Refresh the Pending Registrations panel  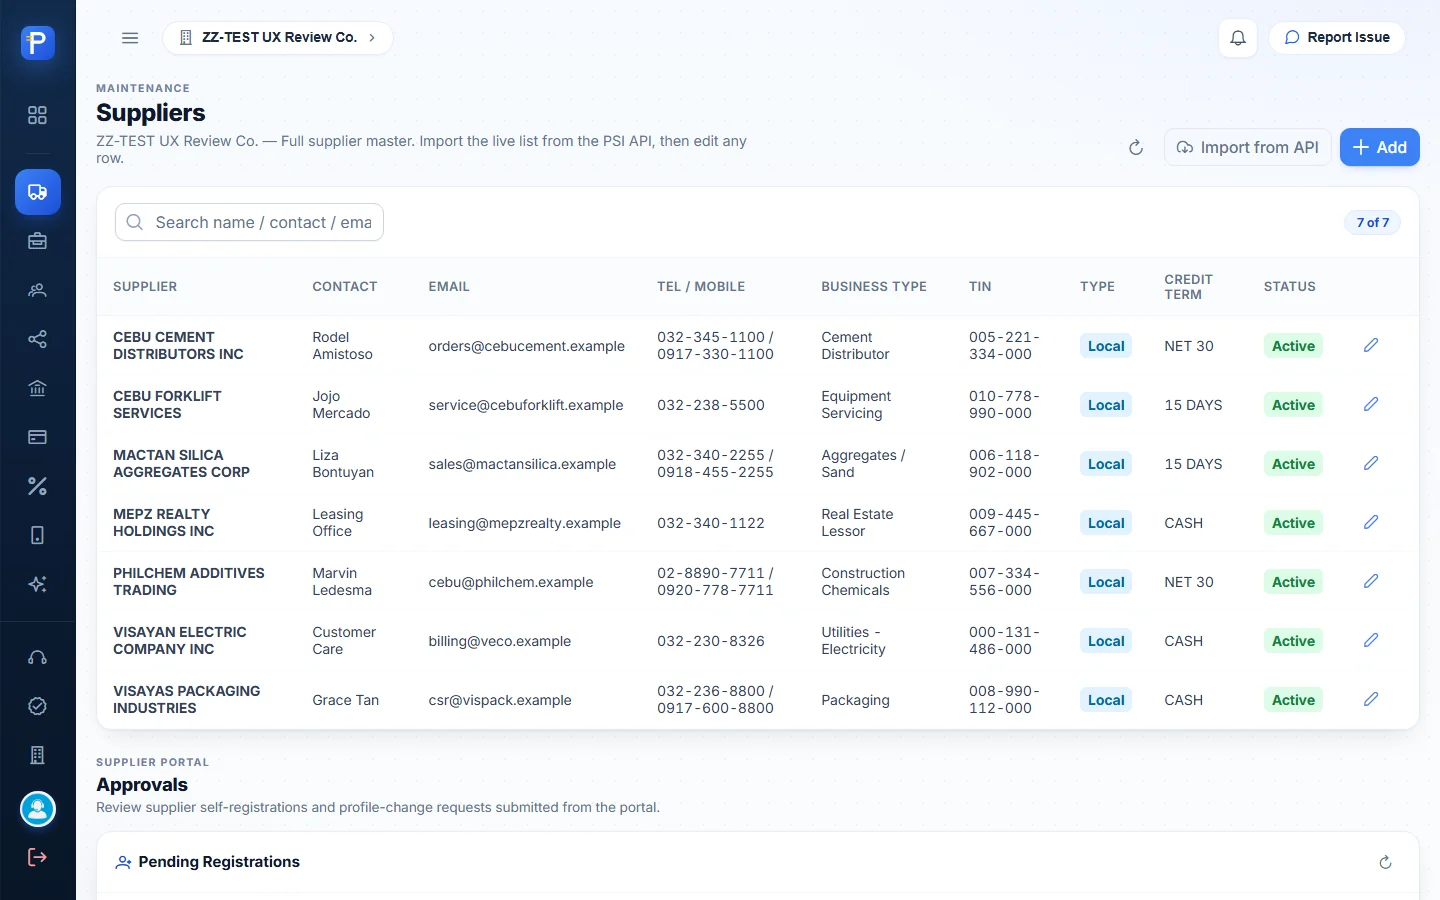coord(1385,862)
